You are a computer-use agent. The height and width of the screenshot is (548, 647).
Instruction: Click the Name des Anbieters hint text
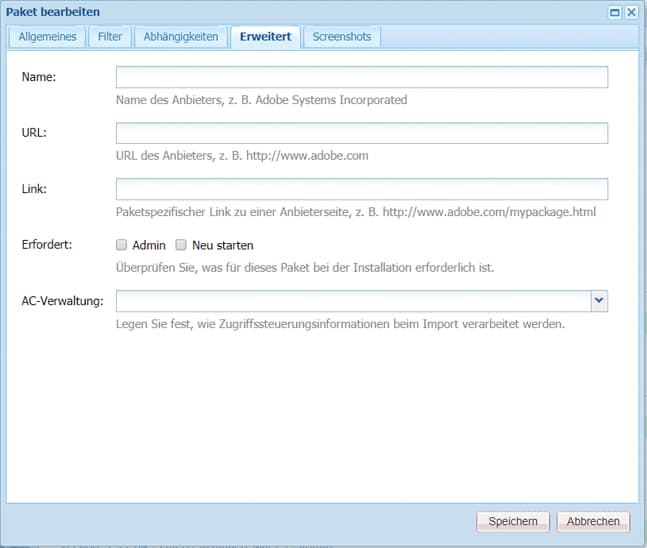coord(261,100)
